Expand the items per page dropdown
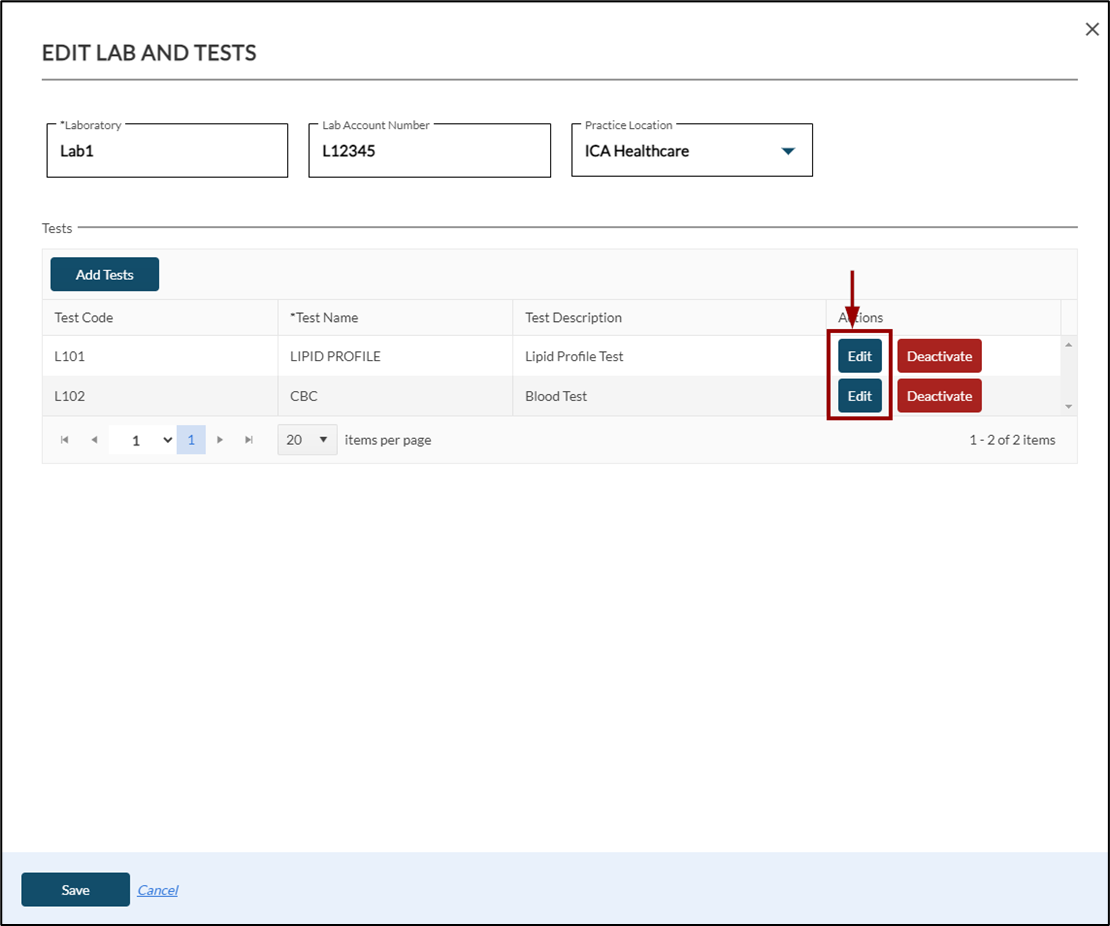This screenshot has height=926, width=1110. pyautogui.click(x=308, y=440)
